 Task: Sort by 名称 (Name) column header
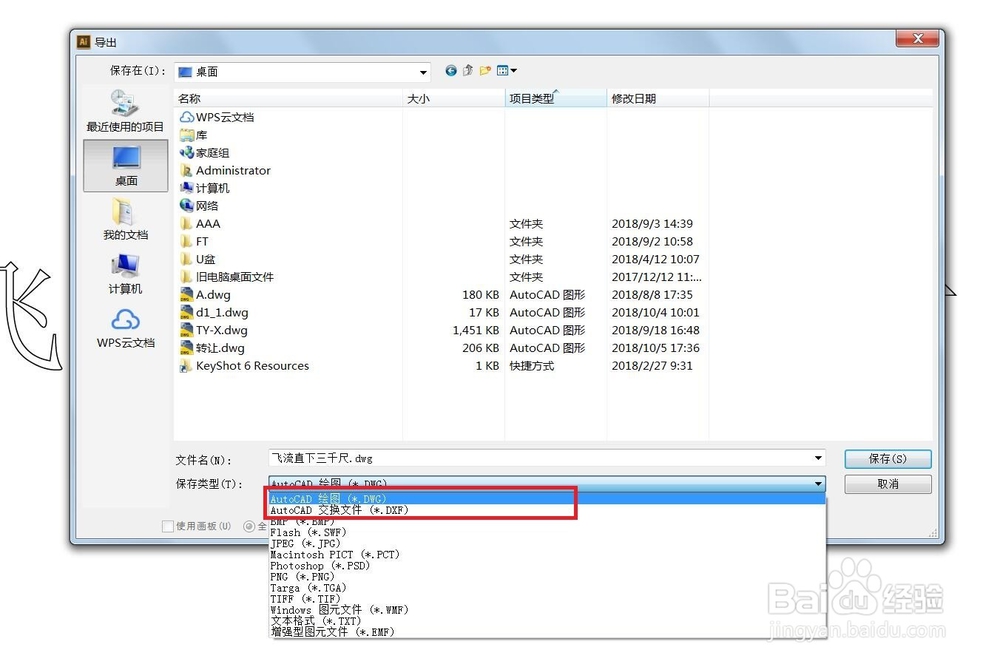288,98
